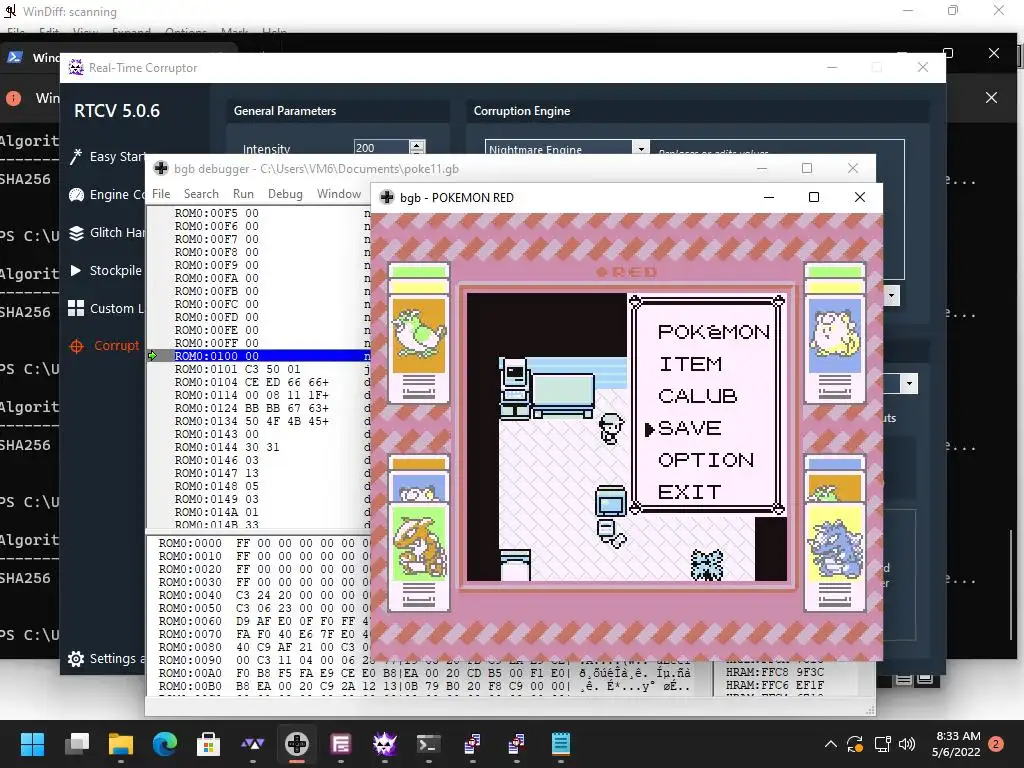Maximize the bgb POKEMON RED window
The width and height of the screenshot is (1024, 768).
[x=814, y=197]
